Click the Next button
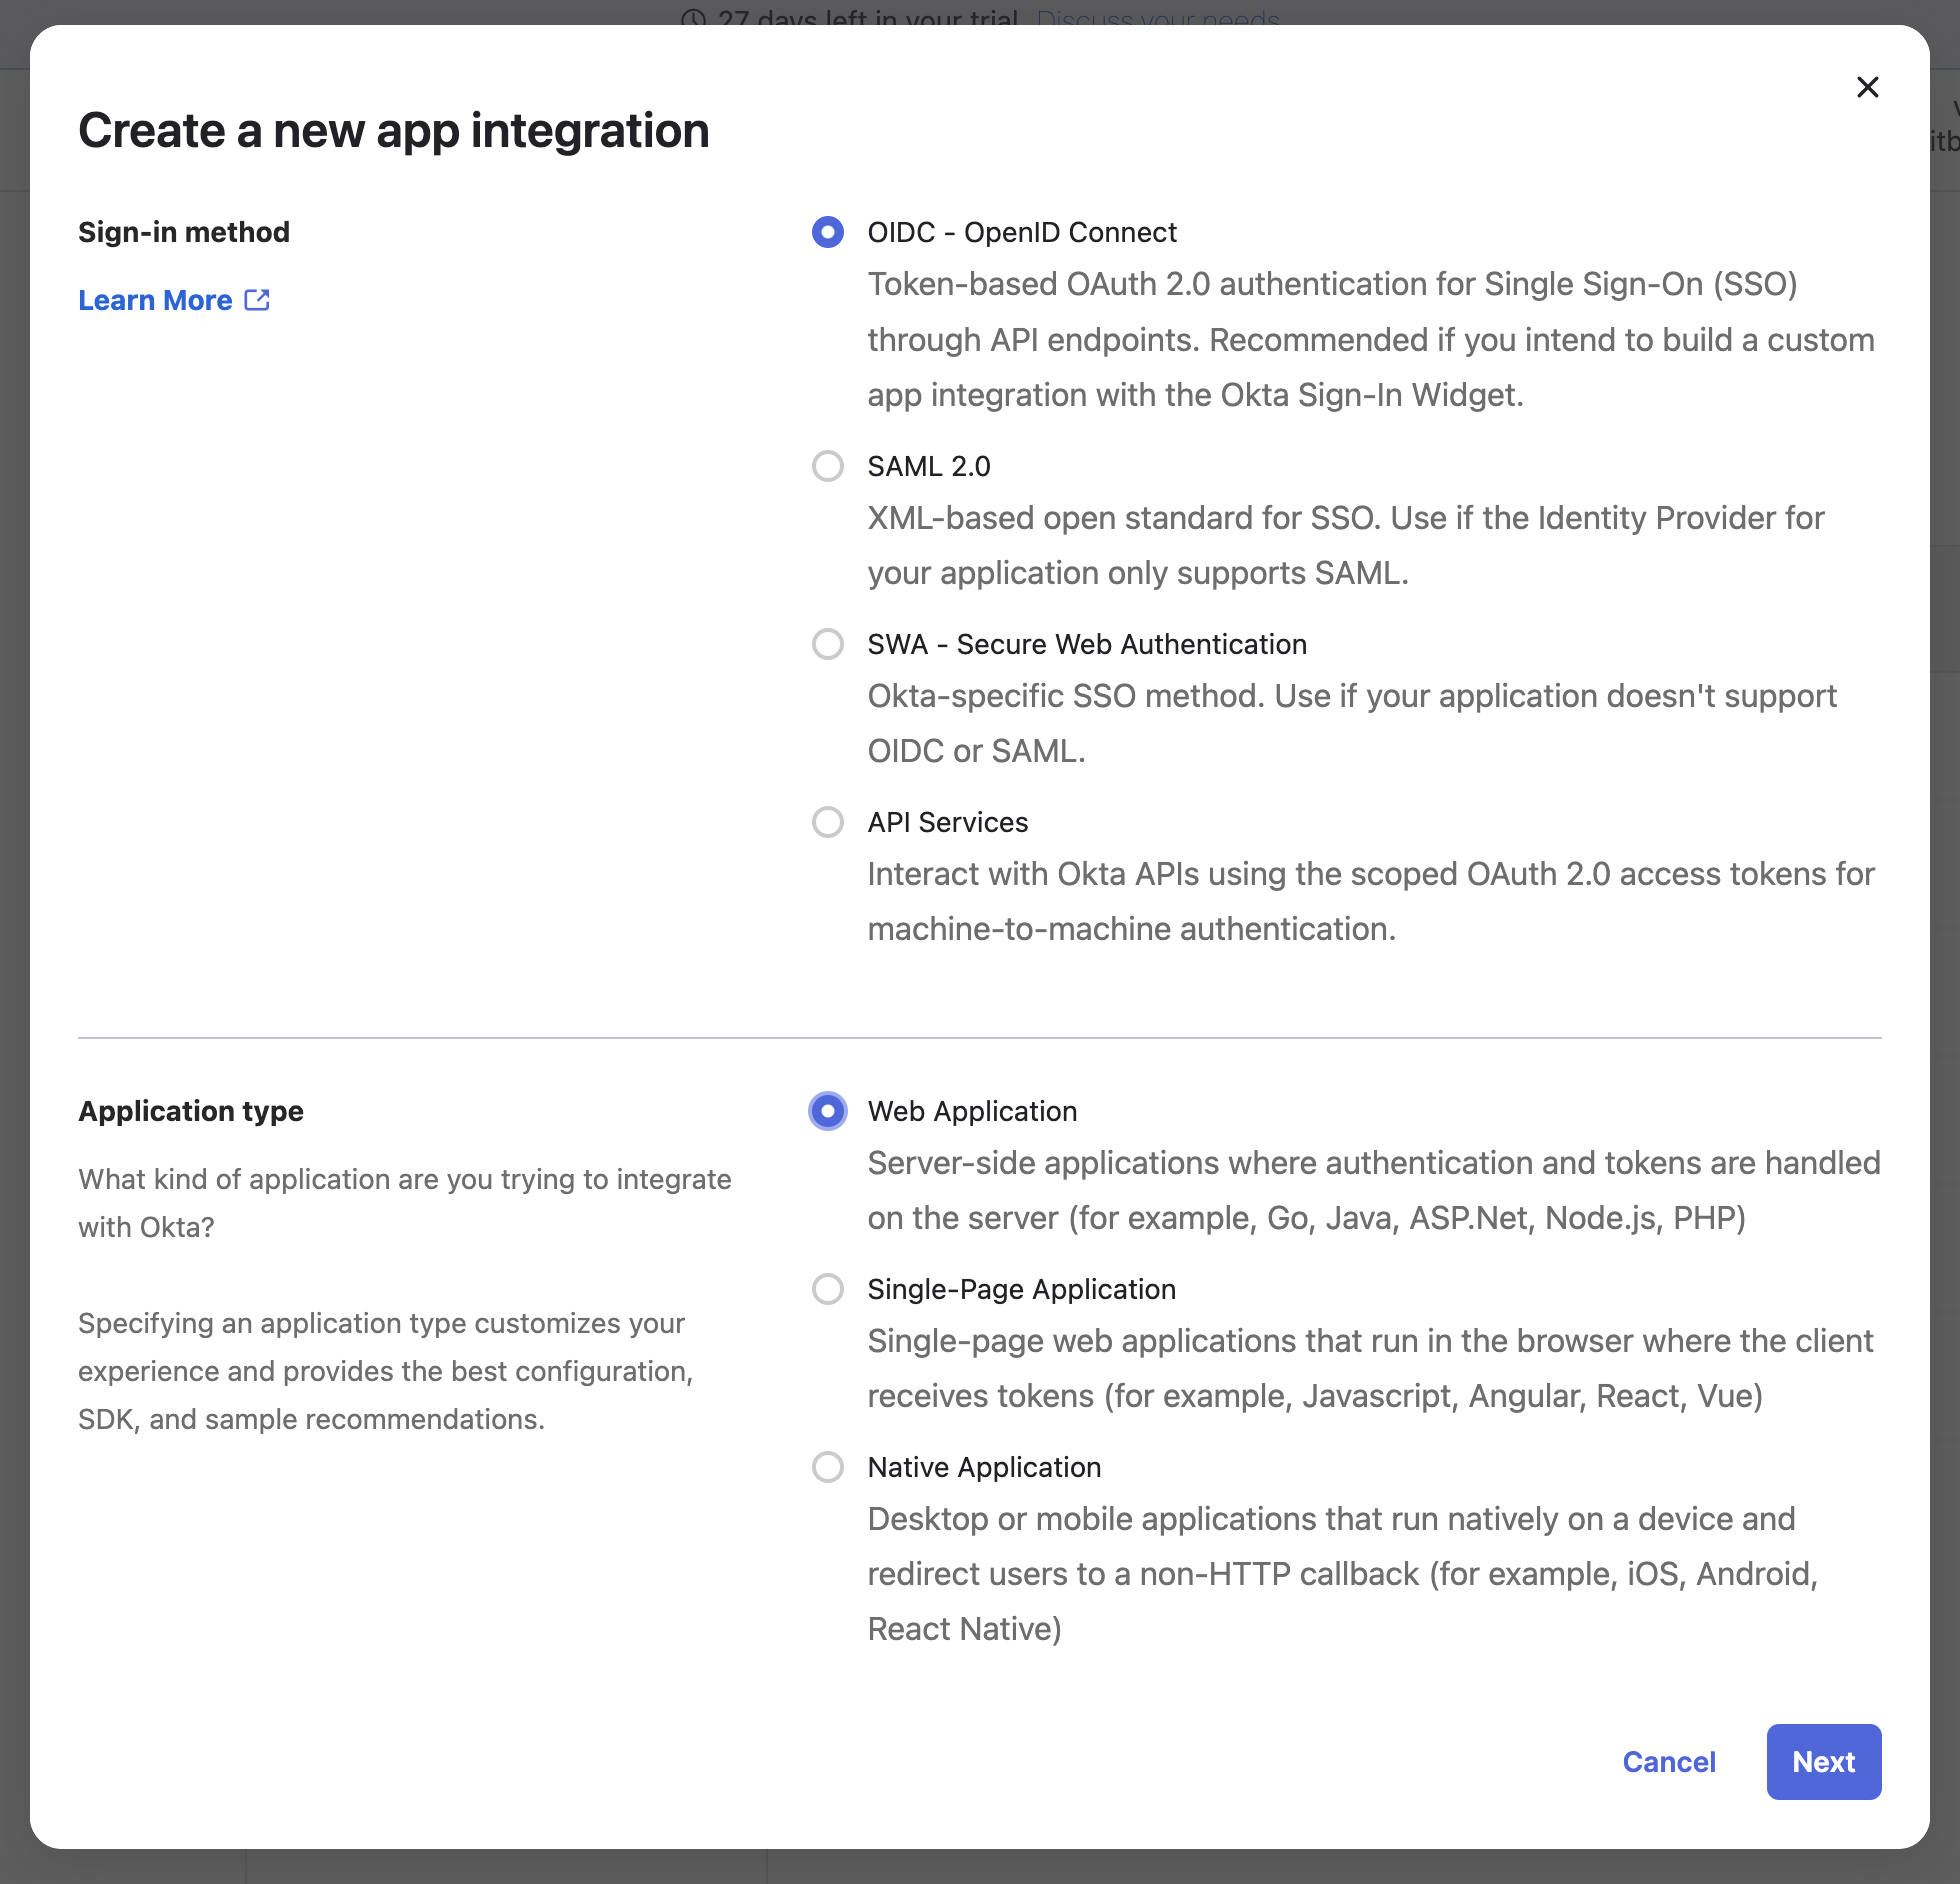The height and width of the screenshot is (1884, 1960). pos(1823,1762)
